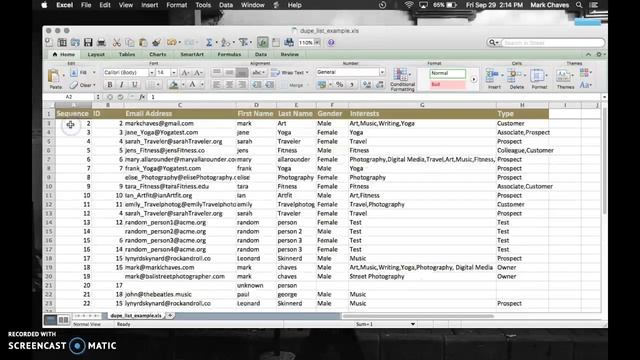Click the Merge button
The height and width of the screenshot is (360, 640).
(296, 85)
